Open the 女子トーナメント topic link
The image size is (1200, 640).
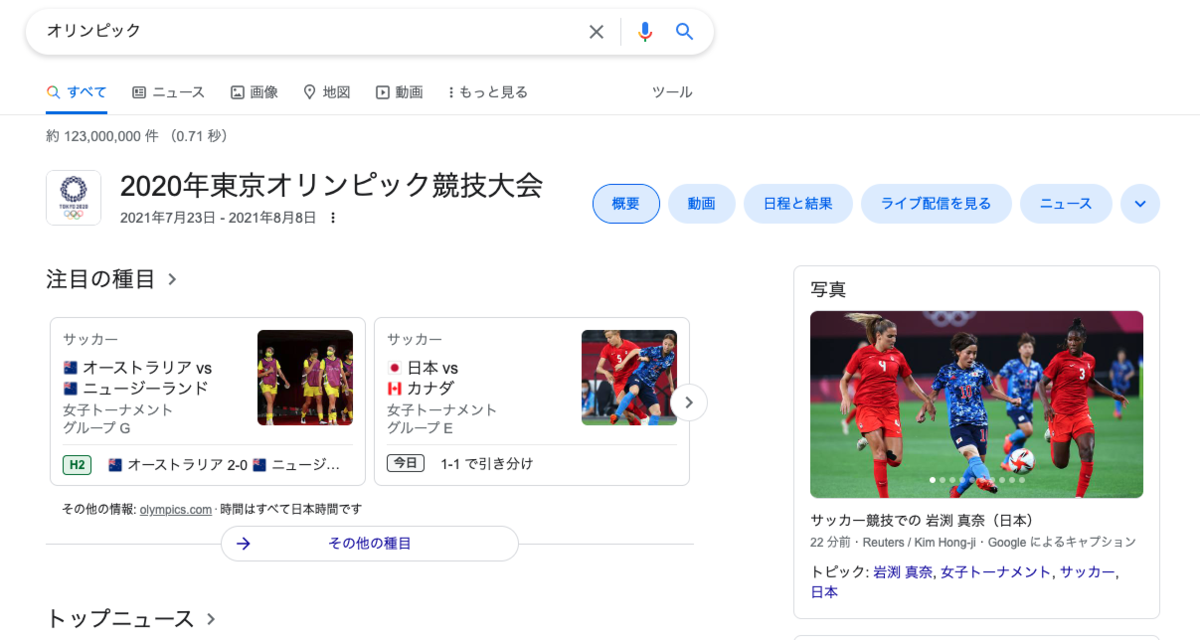[x=996, y=572]
